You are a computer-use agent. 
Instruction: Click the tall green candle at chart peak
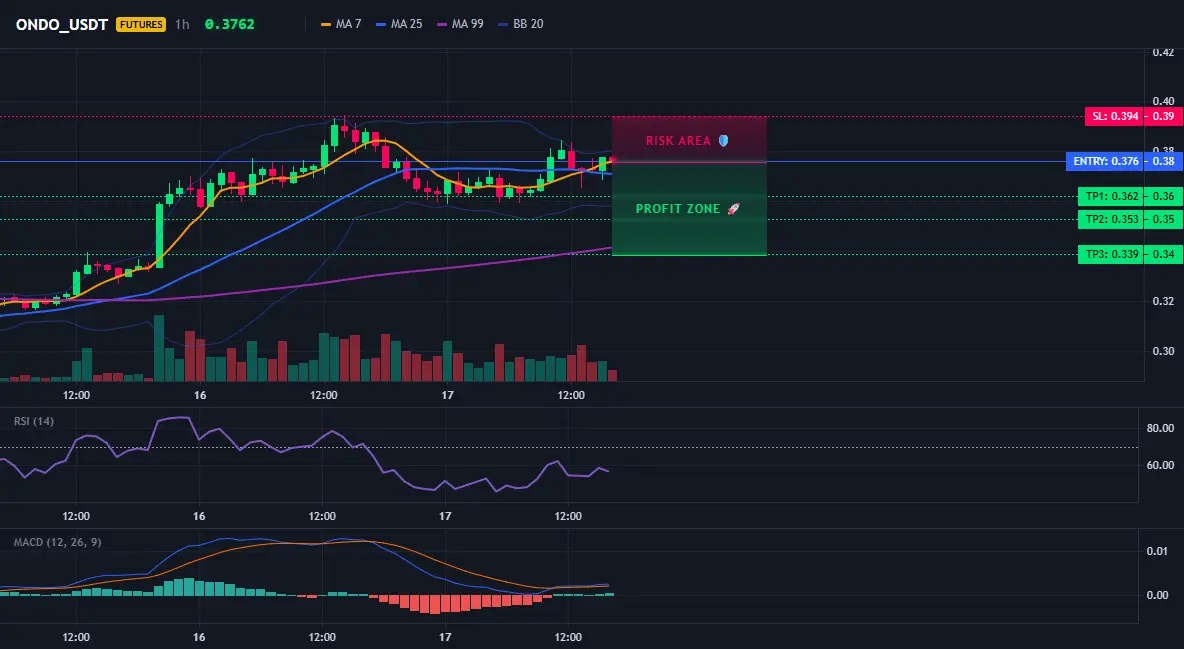click(334, 134)
